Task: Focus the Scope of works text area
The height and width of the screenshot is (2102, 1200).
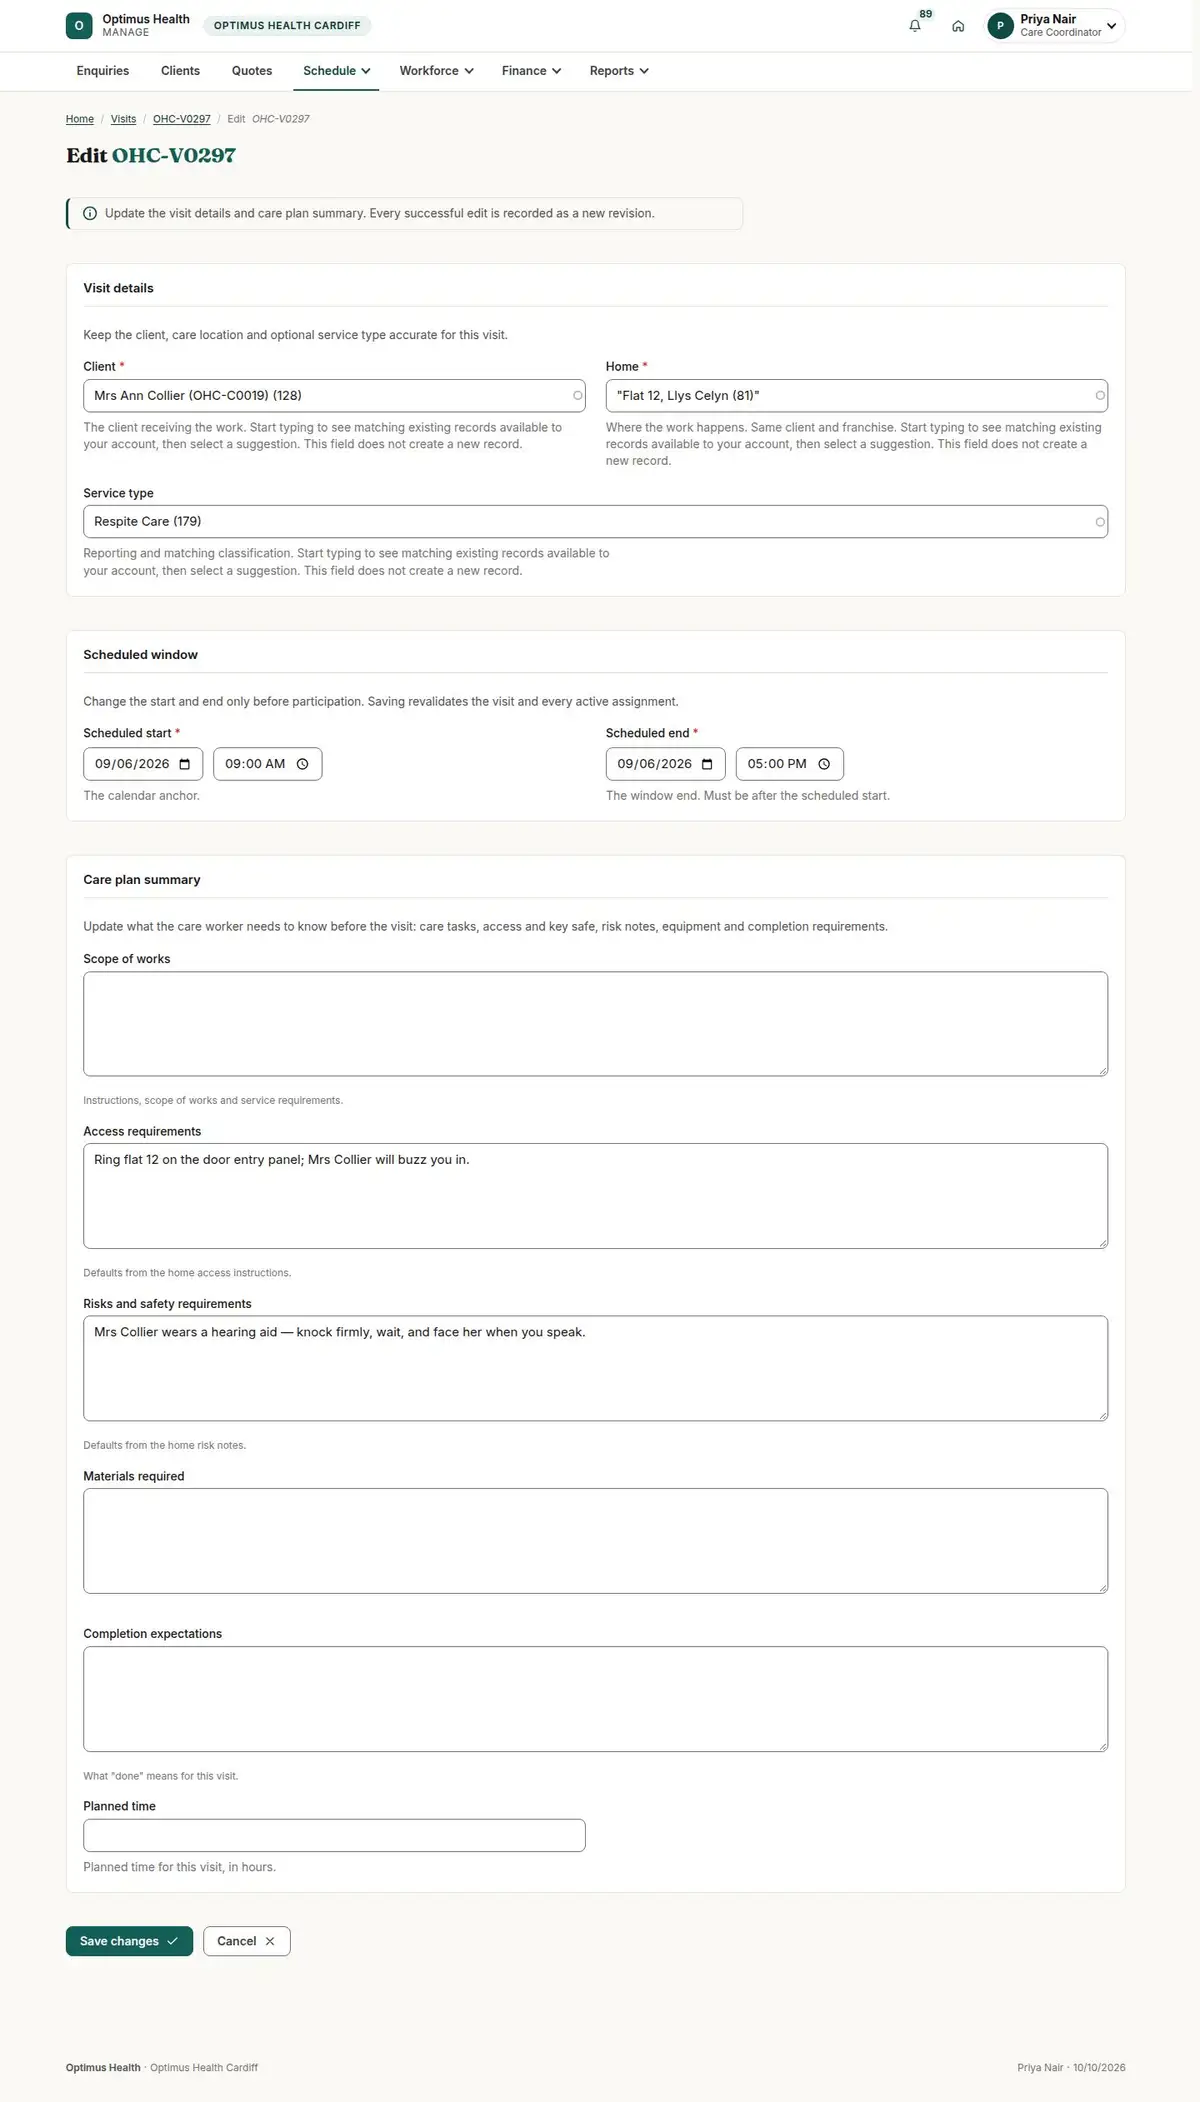Action: click(595, 1024)
